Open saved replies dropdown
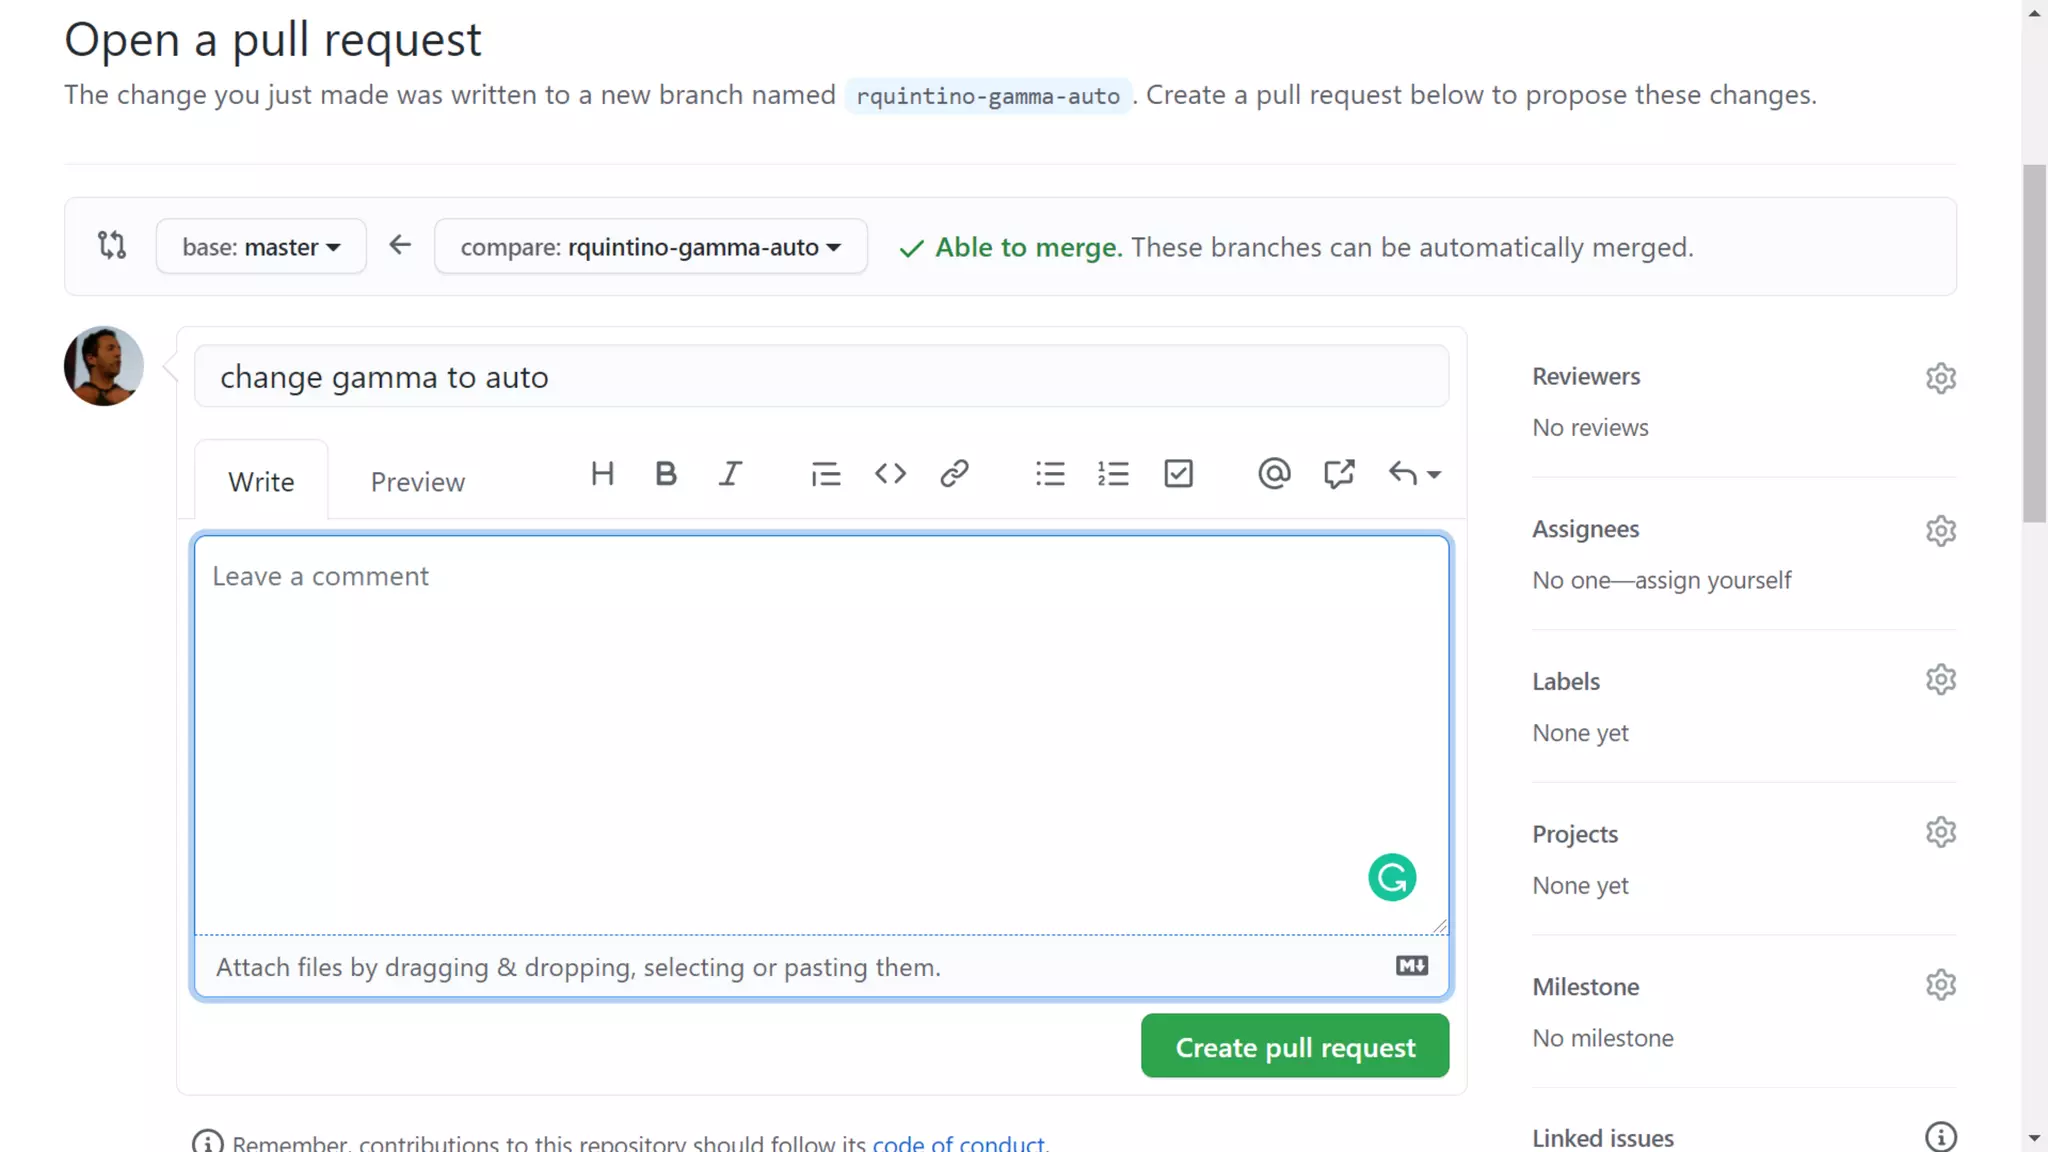Image resolution: width=2048 pixels, height=1152 pixels. 1414,474
